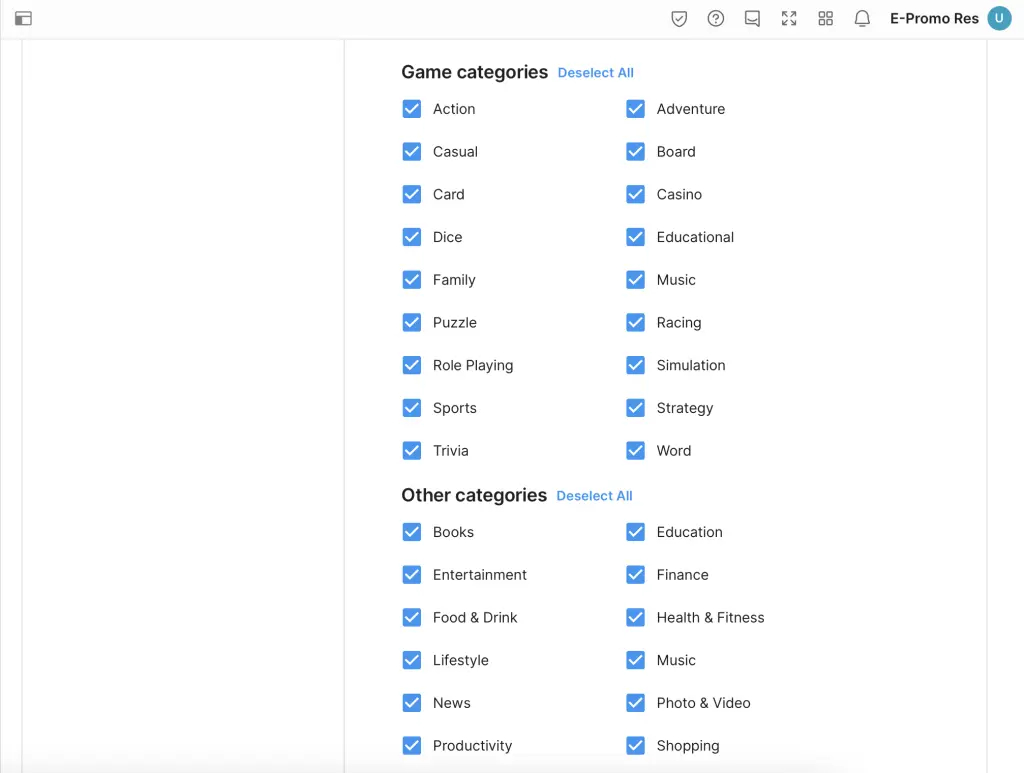Uncheck the News checkbox
This screenshot has width=1024, height=773.
[412, 703]
